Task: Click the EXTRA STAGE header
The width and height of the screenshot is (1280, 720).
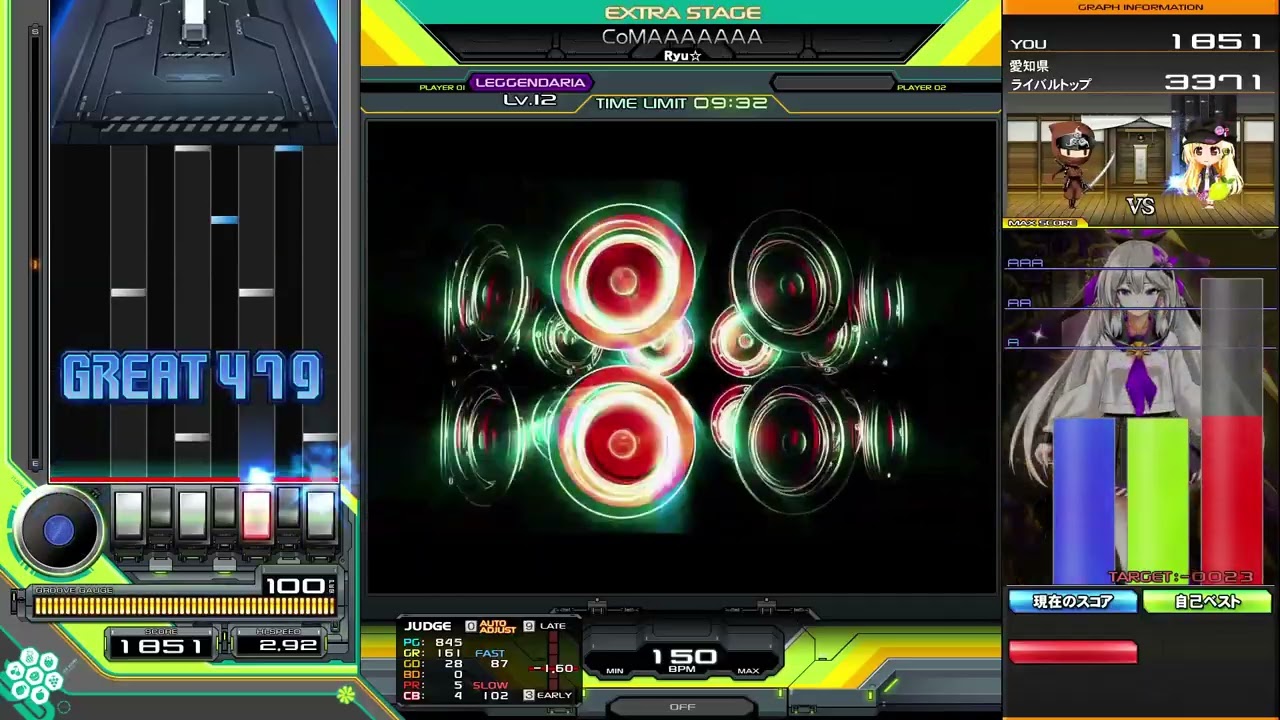Action: (683, 13)
